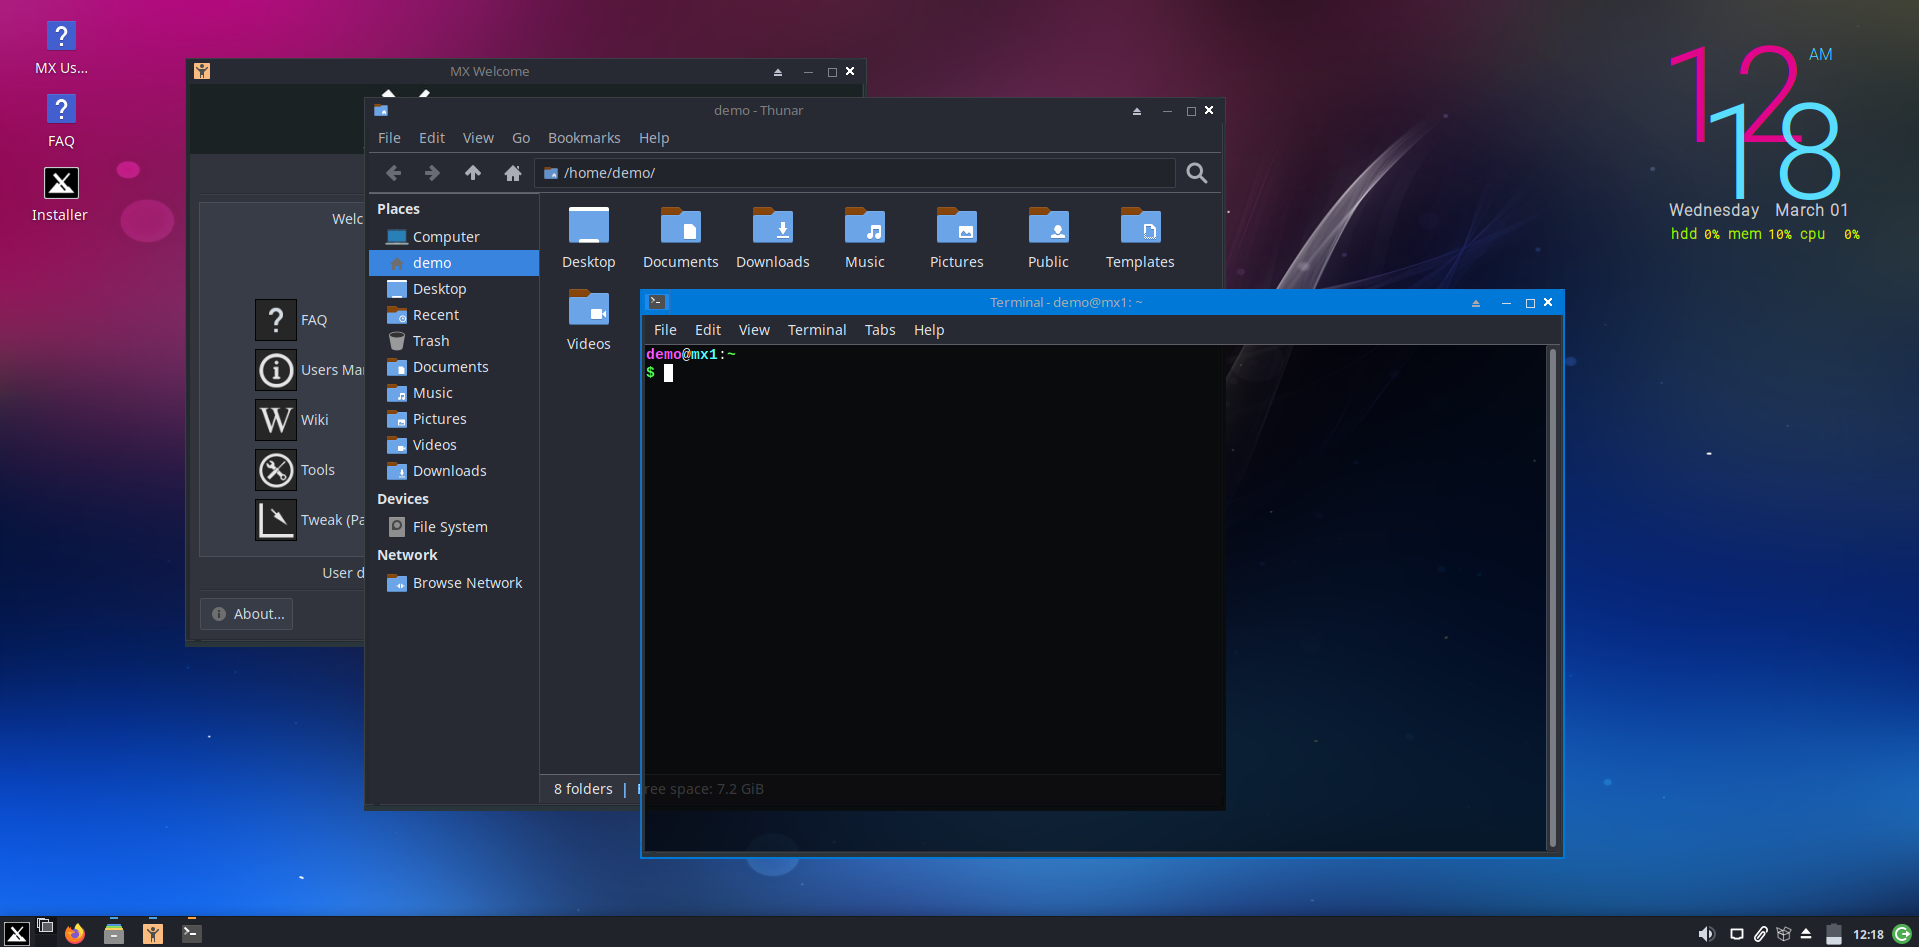Open Browse Network in sidebar

pos(454,583)
